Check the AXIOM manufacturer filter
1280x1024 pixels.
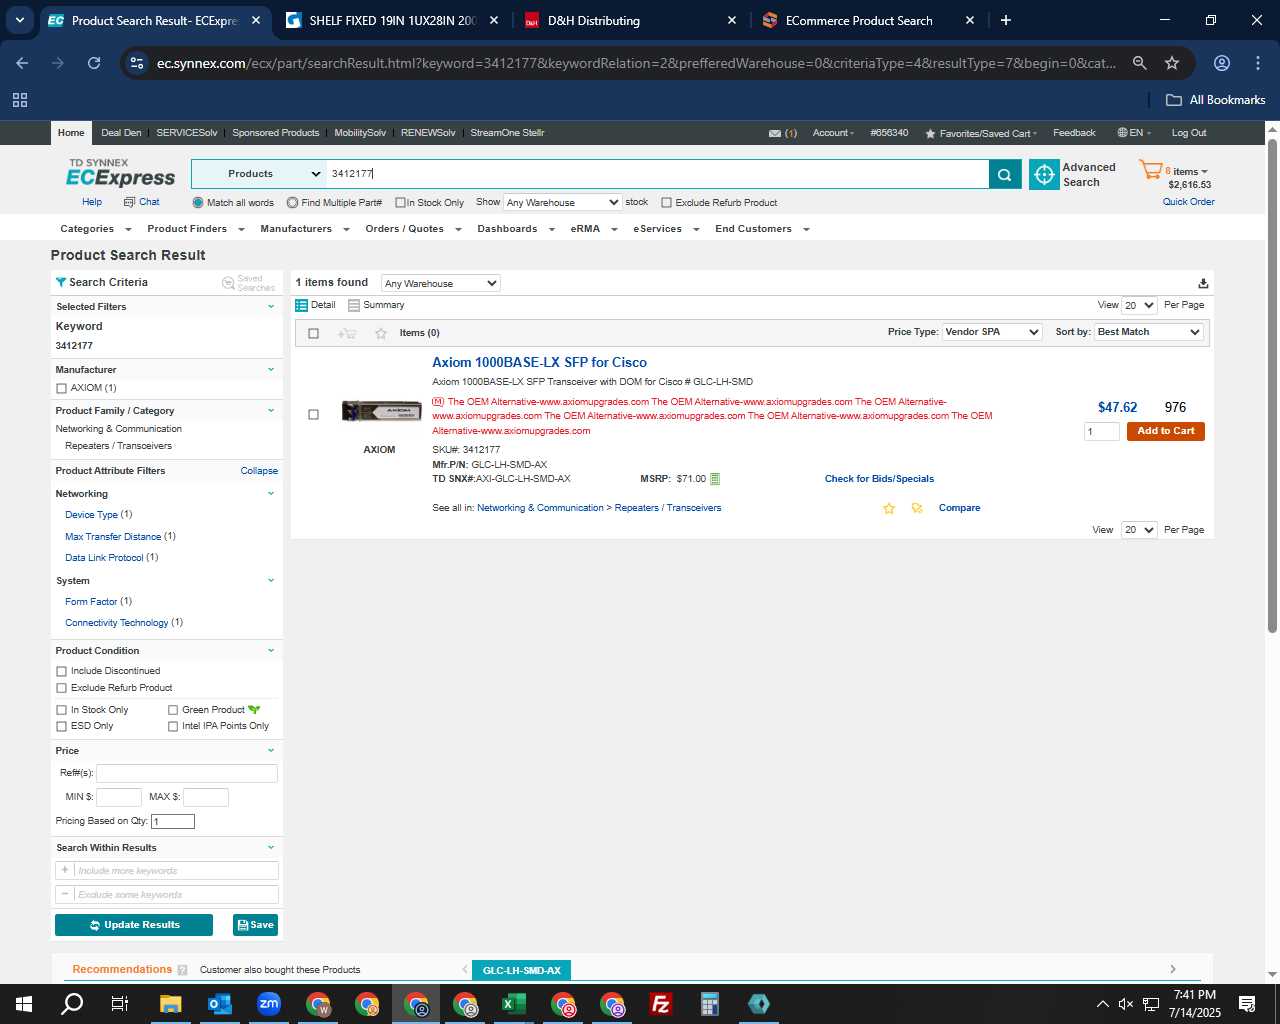coord(61,388)
